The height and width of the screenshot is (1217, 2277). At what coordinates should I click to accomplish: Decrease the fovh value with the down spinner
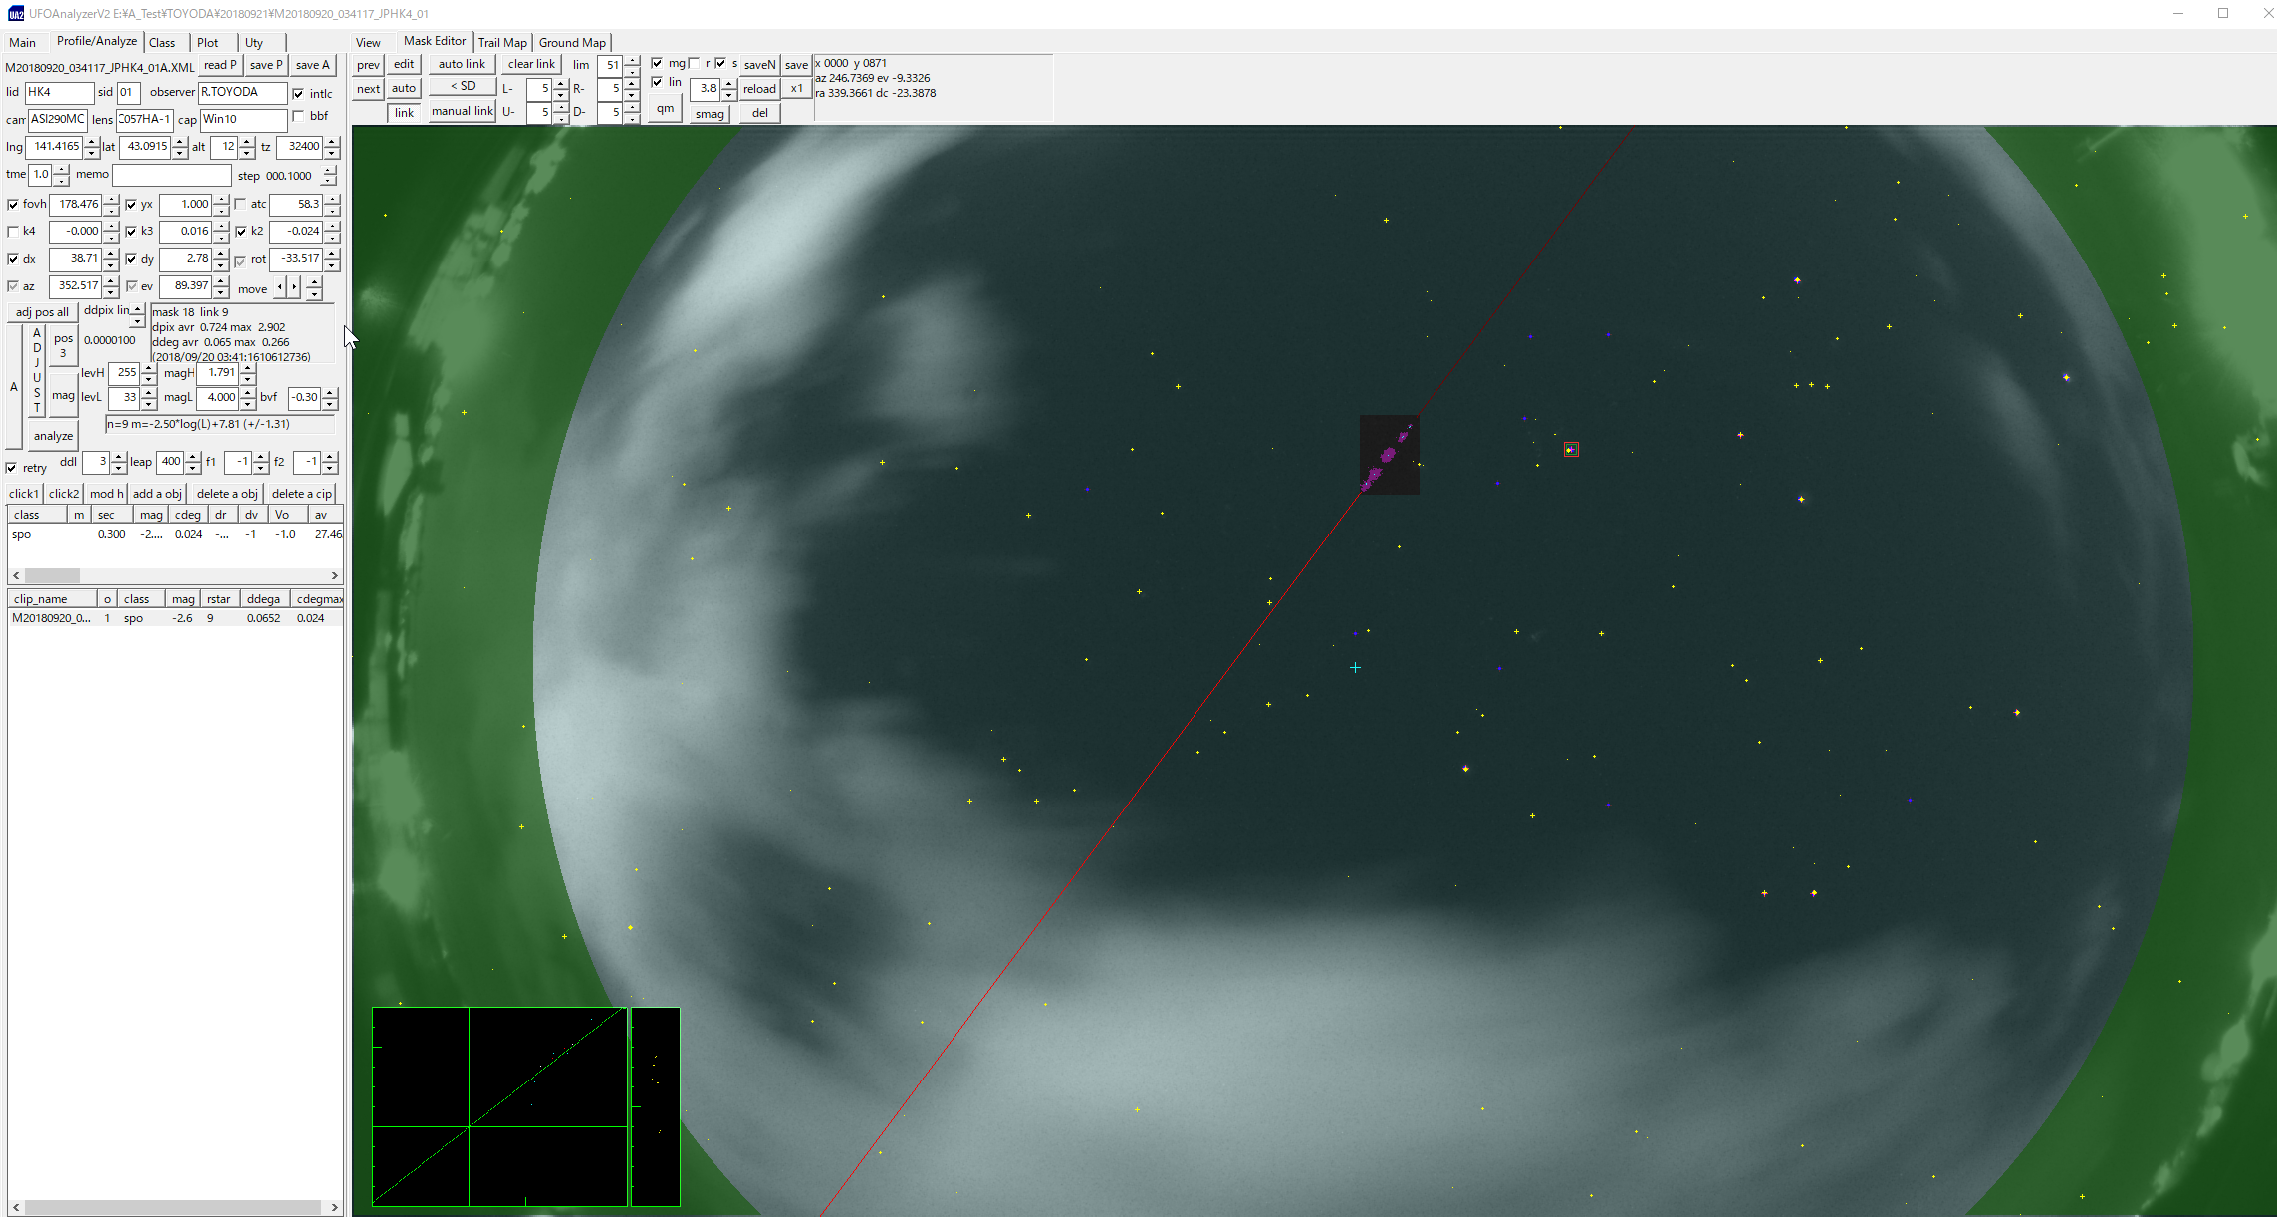tap(111, 210)
